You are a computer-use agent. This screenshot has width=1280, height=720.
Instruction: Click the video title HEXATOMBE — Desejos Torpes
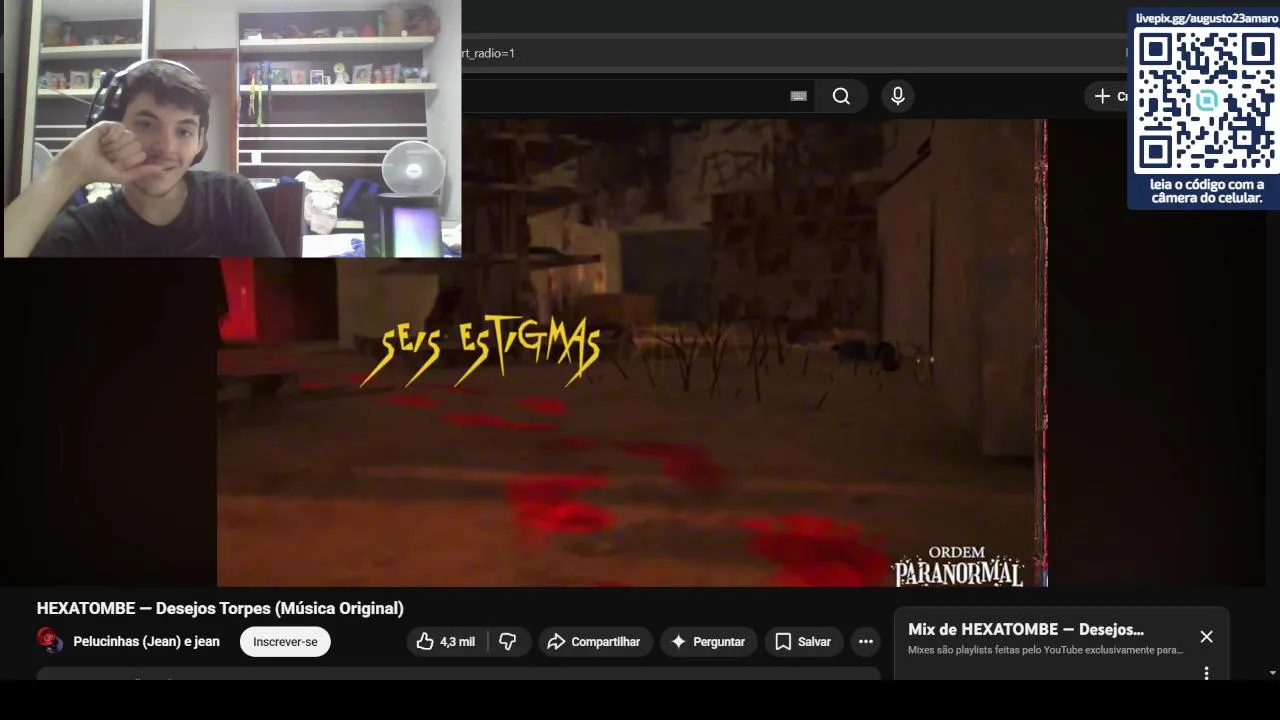pos(220,608)
